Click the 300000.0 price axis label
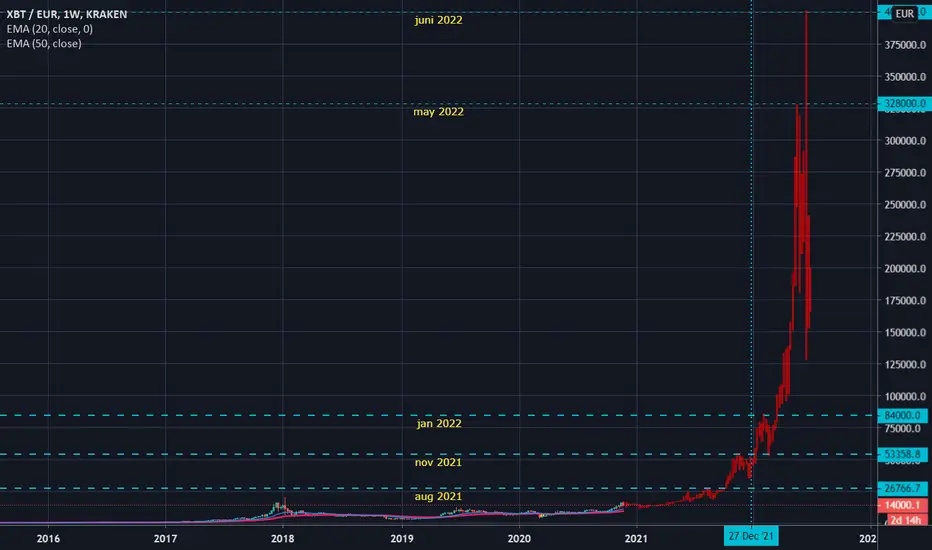Viewport: 932px width, 550px height. [905, 141]
